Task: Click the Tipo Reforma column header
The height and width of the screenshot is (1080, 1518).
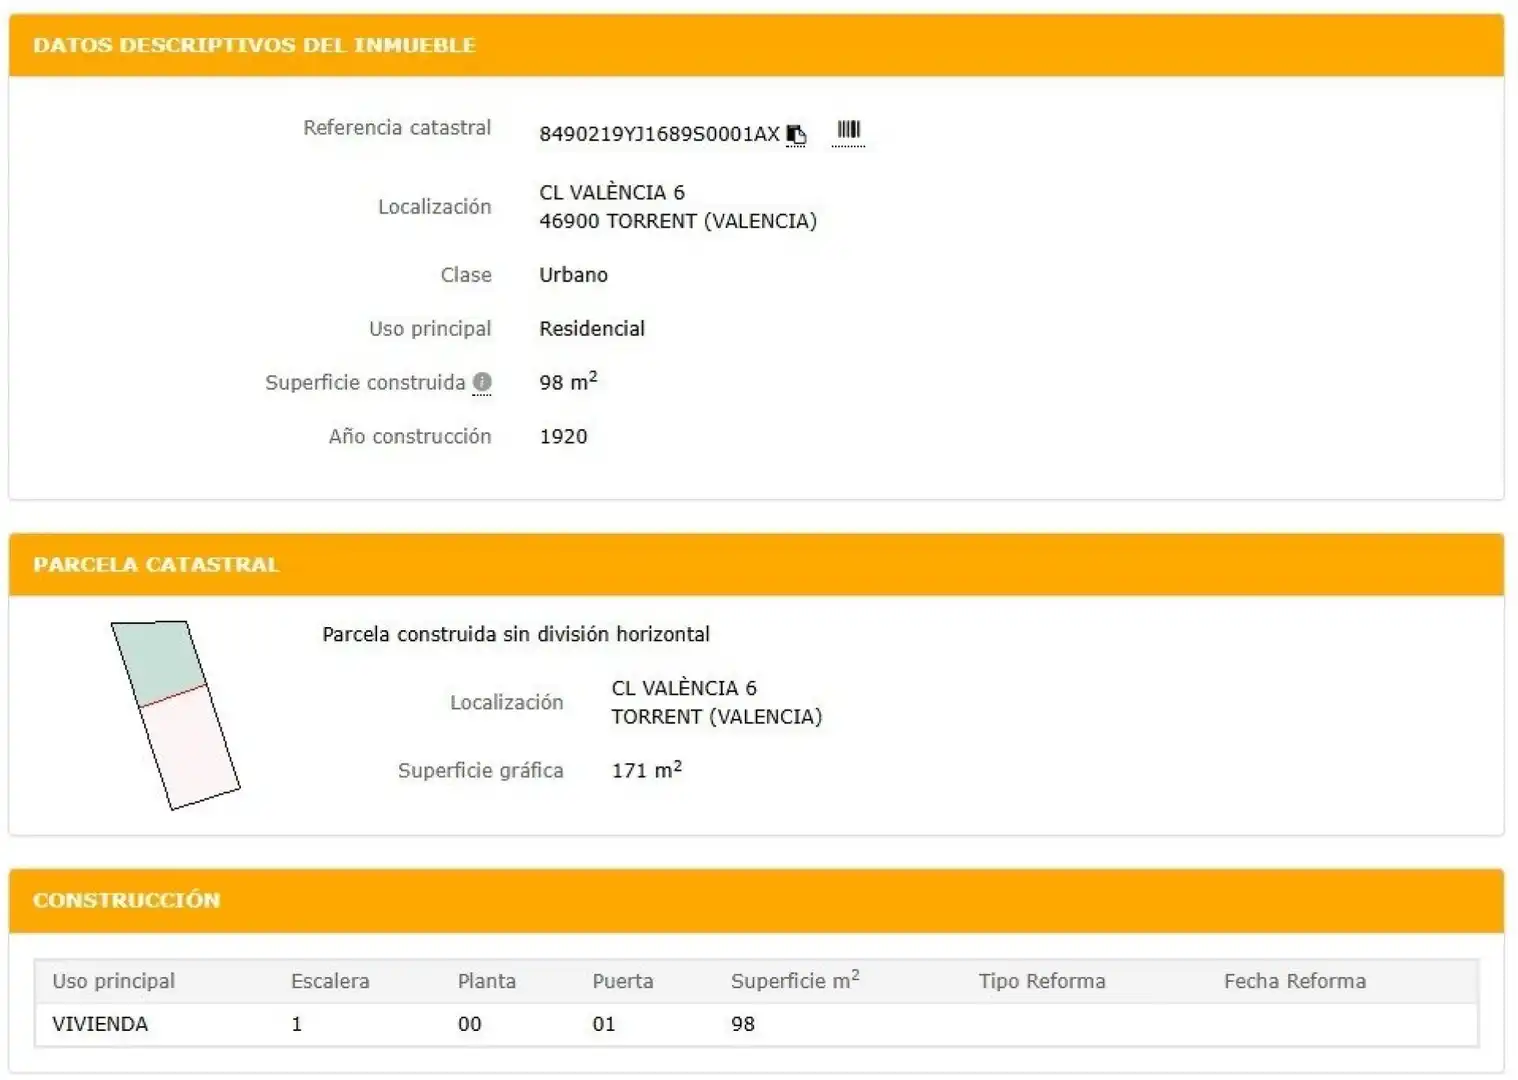Action: coord(1042,981)
